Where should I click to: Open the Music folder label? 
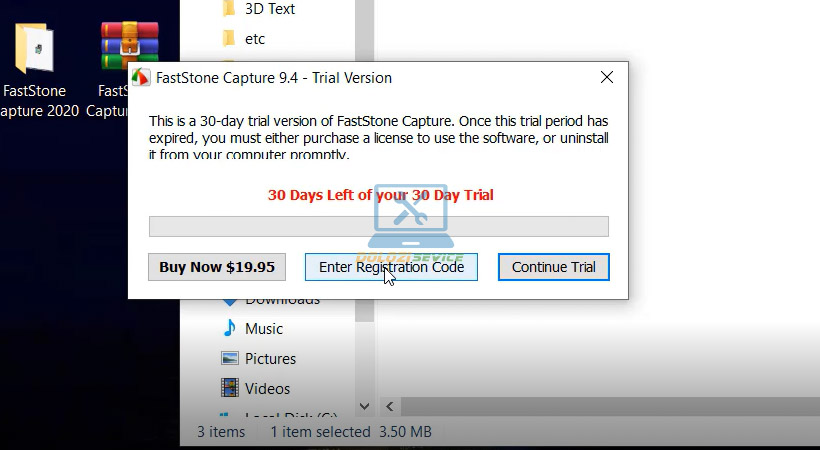click(264, 328)
